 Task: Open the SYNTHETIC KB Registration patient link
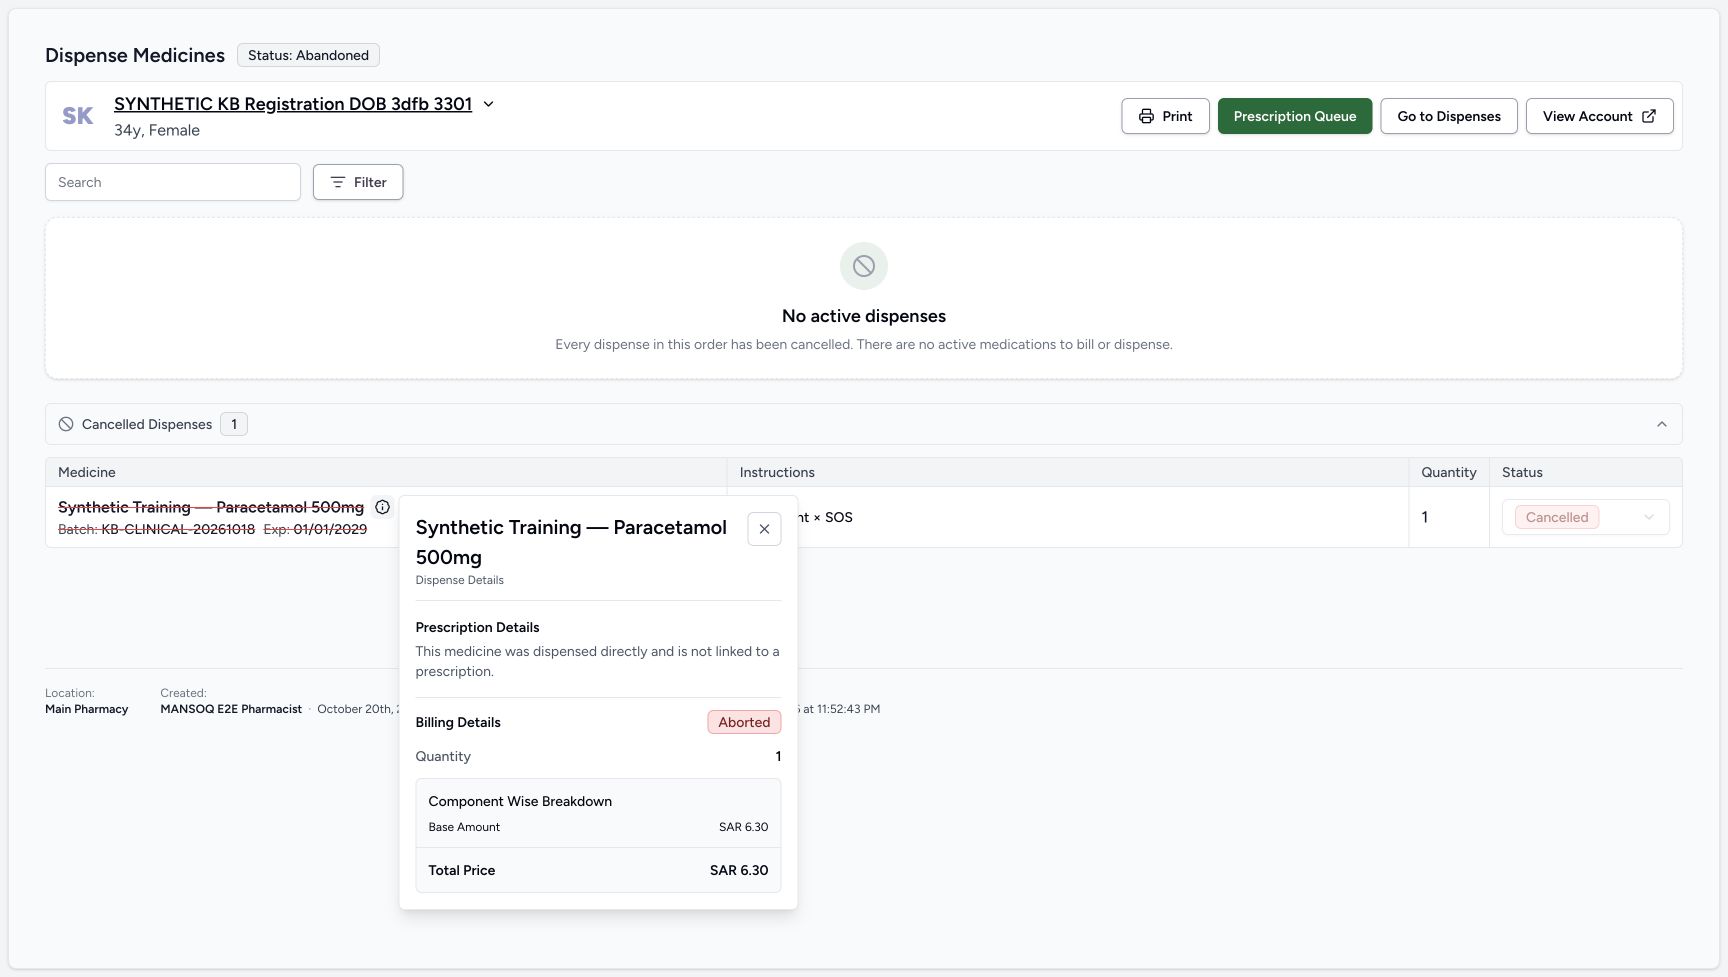point(293,104)
